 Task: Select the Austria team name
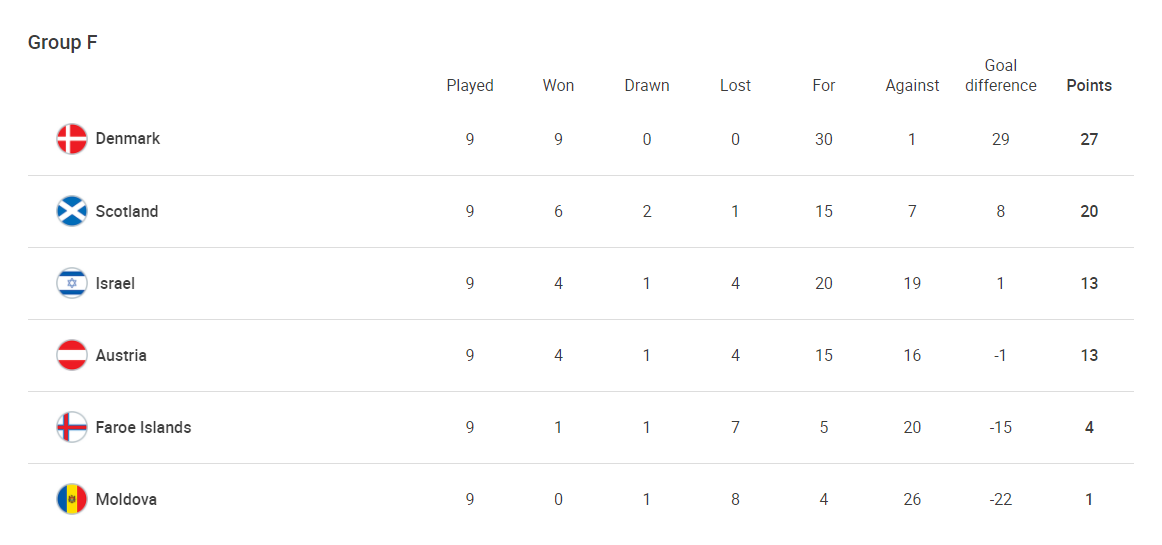click(x=121, y=355)
